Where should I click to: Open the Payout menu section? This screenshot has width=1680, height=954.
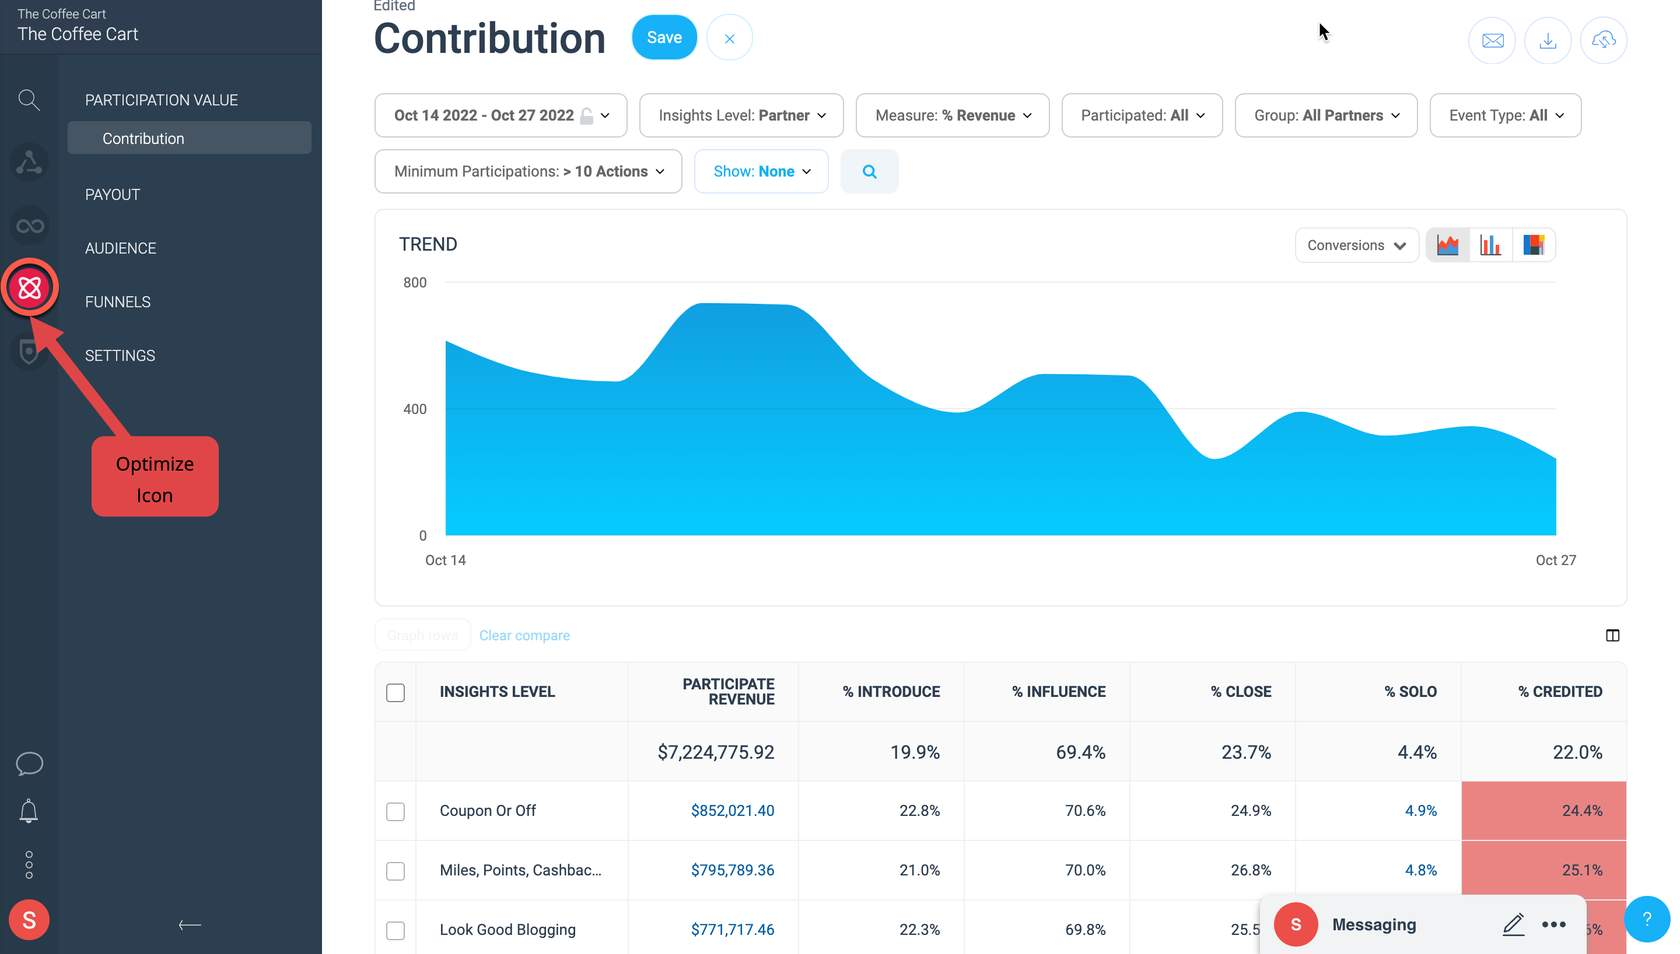tap(112, 195)
